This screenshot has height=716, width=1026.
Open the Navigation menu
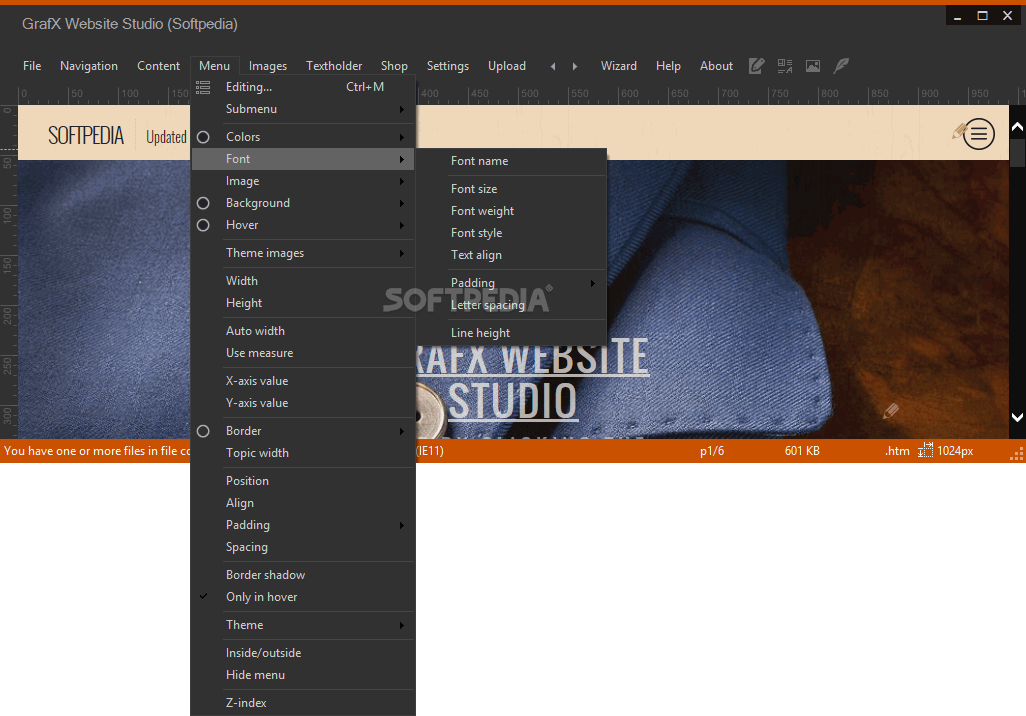click(89, 65)
